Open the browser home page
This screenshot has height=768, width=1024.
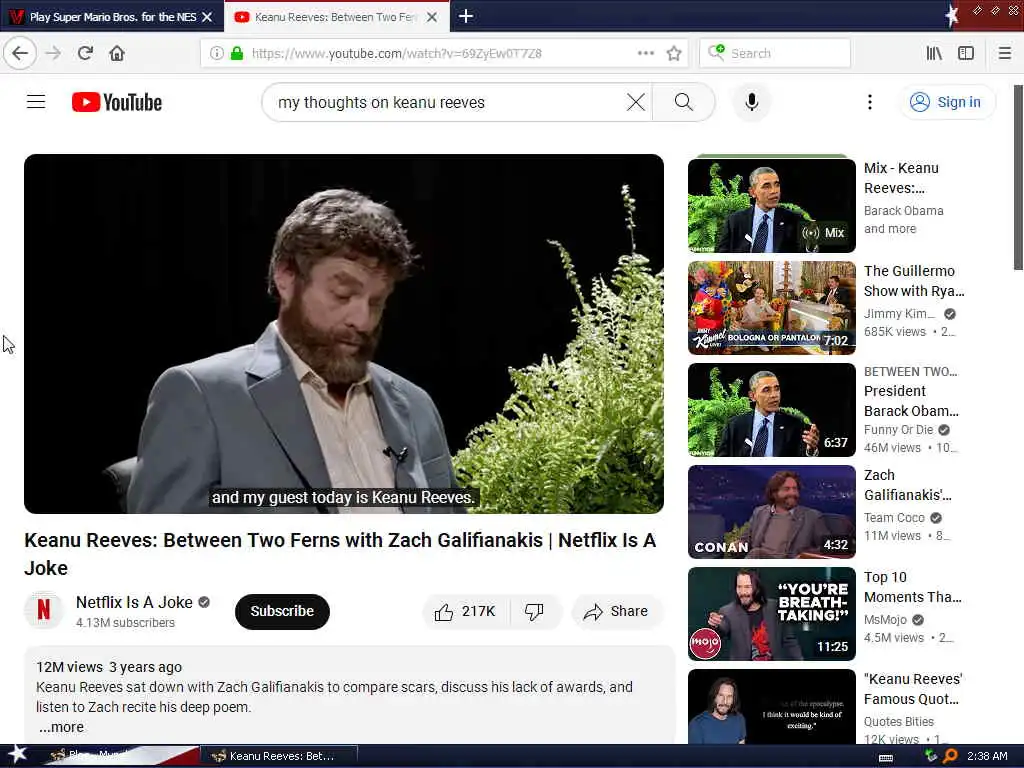coord(117,53)
